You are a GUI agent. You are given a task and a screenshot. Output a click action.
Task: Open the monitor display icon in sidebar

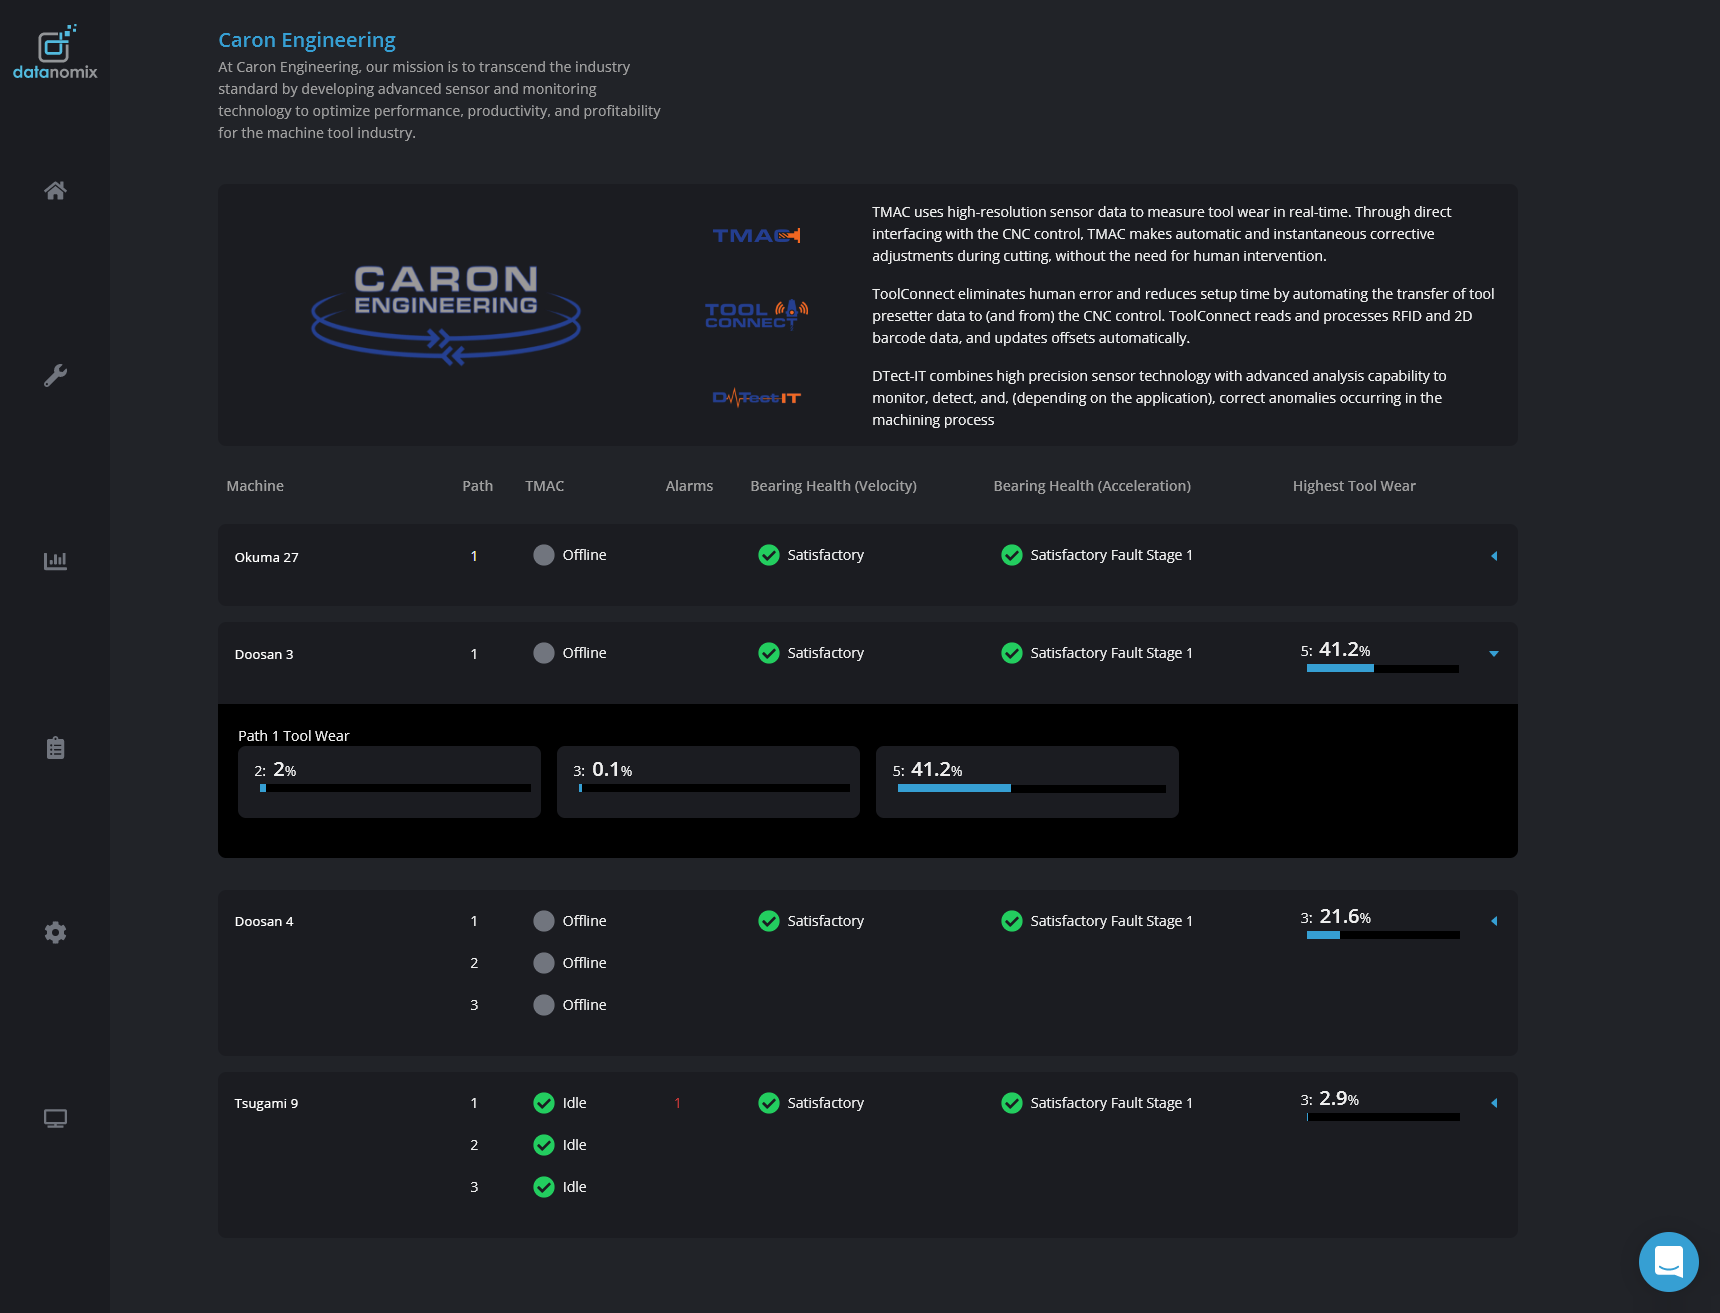click(x=55, y=1118)
